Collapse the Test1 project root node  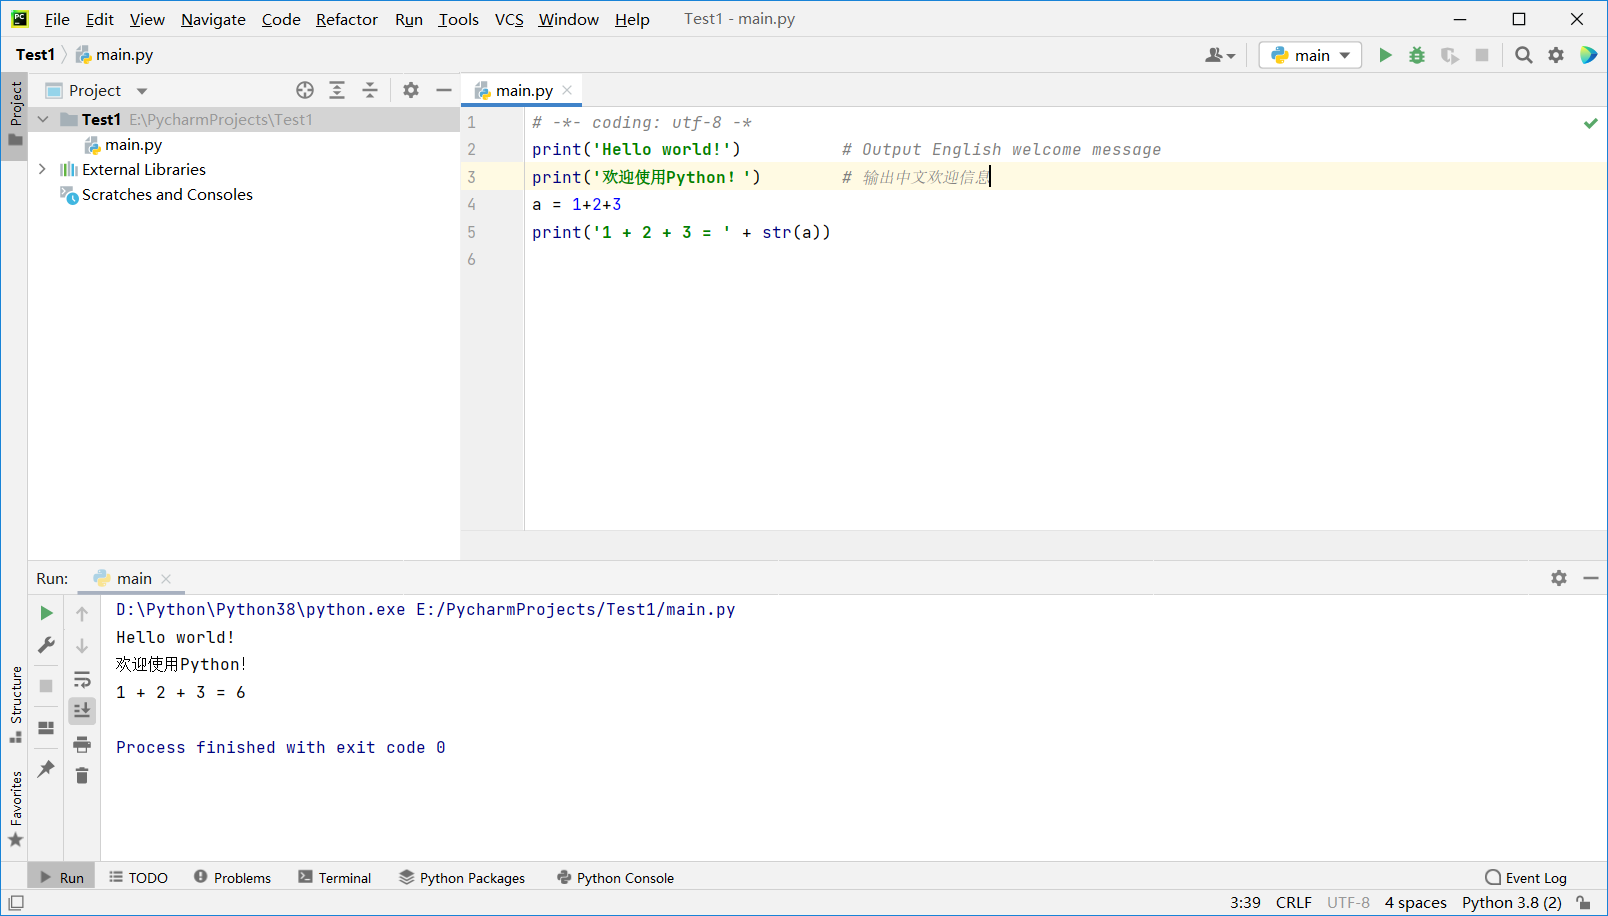click(x=43, y=119)
